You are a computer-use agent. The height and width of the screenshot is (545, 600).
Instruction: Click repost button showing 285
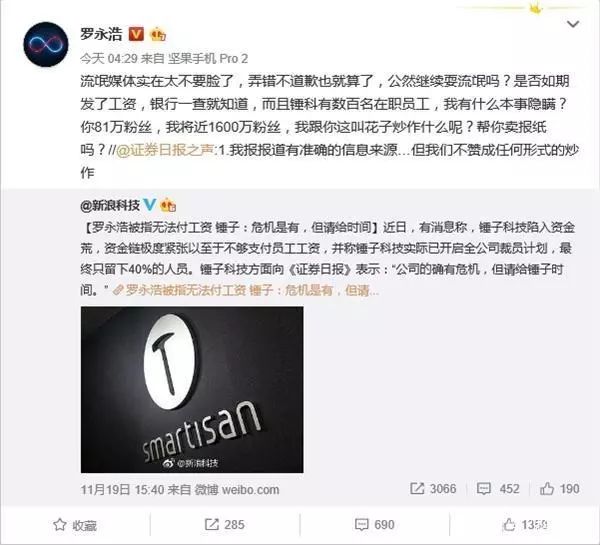tap(225, 524)
